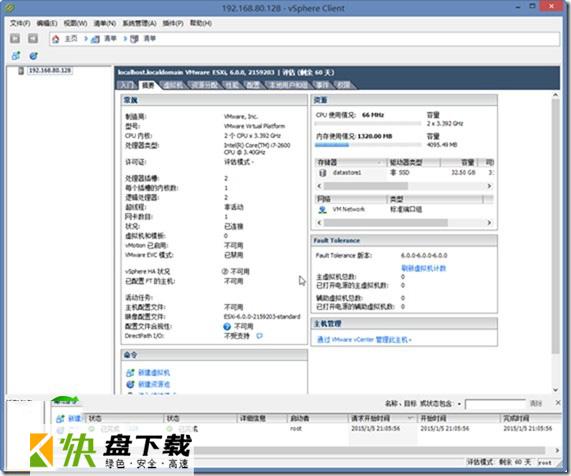Click 清除 button next to filter field

click(536, 404)
